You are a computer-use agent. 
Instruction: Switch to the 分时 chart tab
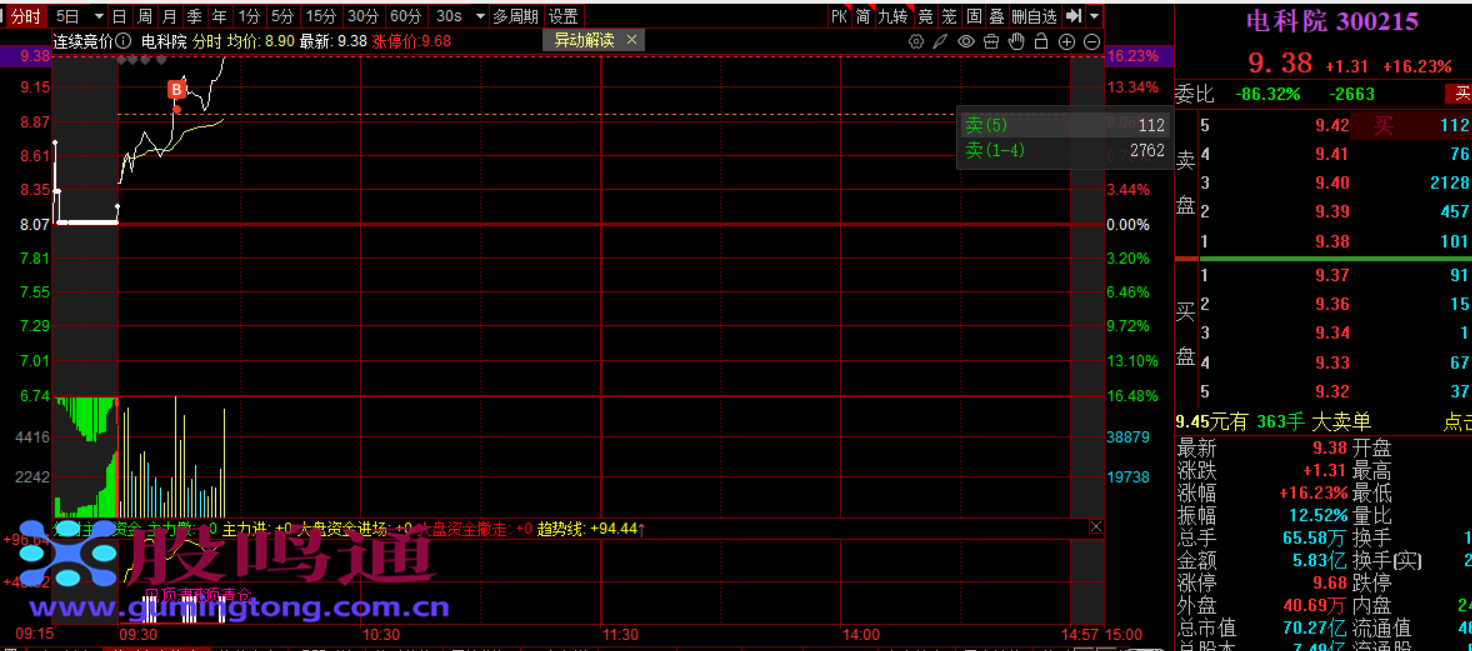pos(26,17)
